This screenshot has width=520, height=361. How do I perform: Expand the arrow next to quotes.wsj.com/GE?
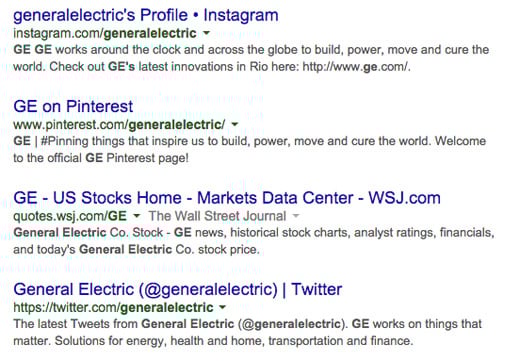point(136,216)
